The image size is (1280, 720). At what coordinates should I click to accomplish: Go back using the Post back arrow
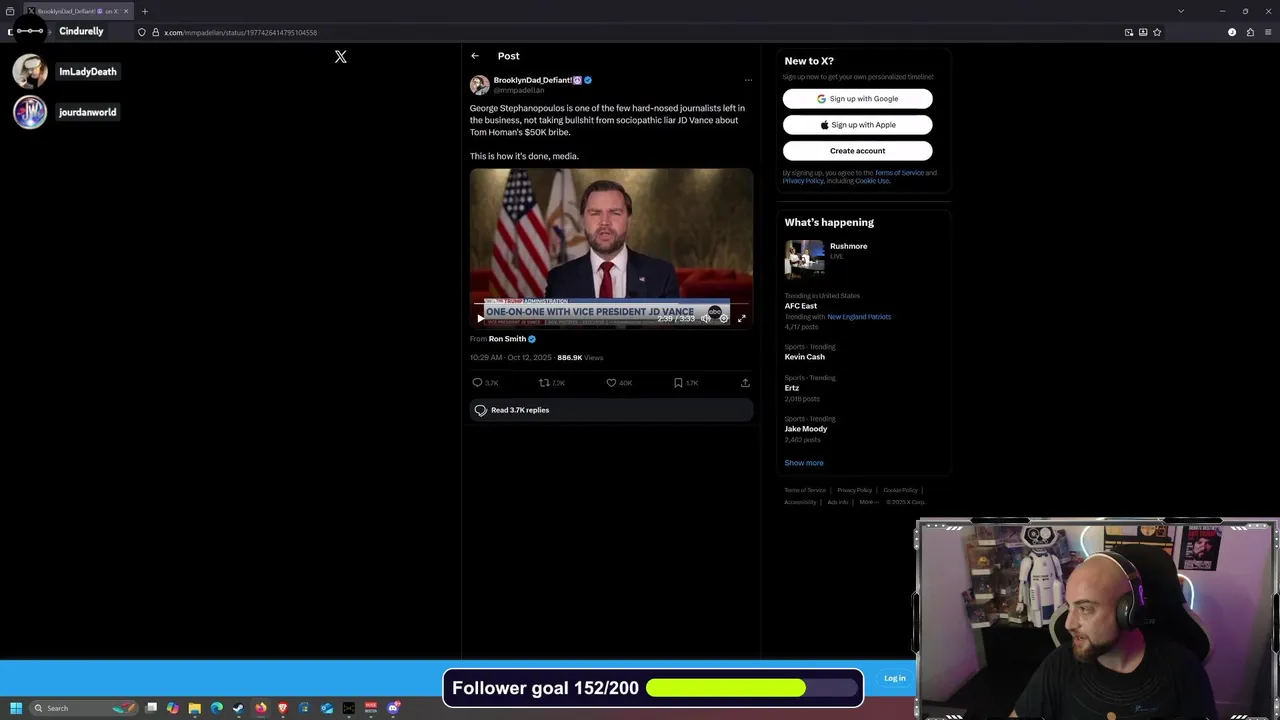tap(475, 56)
